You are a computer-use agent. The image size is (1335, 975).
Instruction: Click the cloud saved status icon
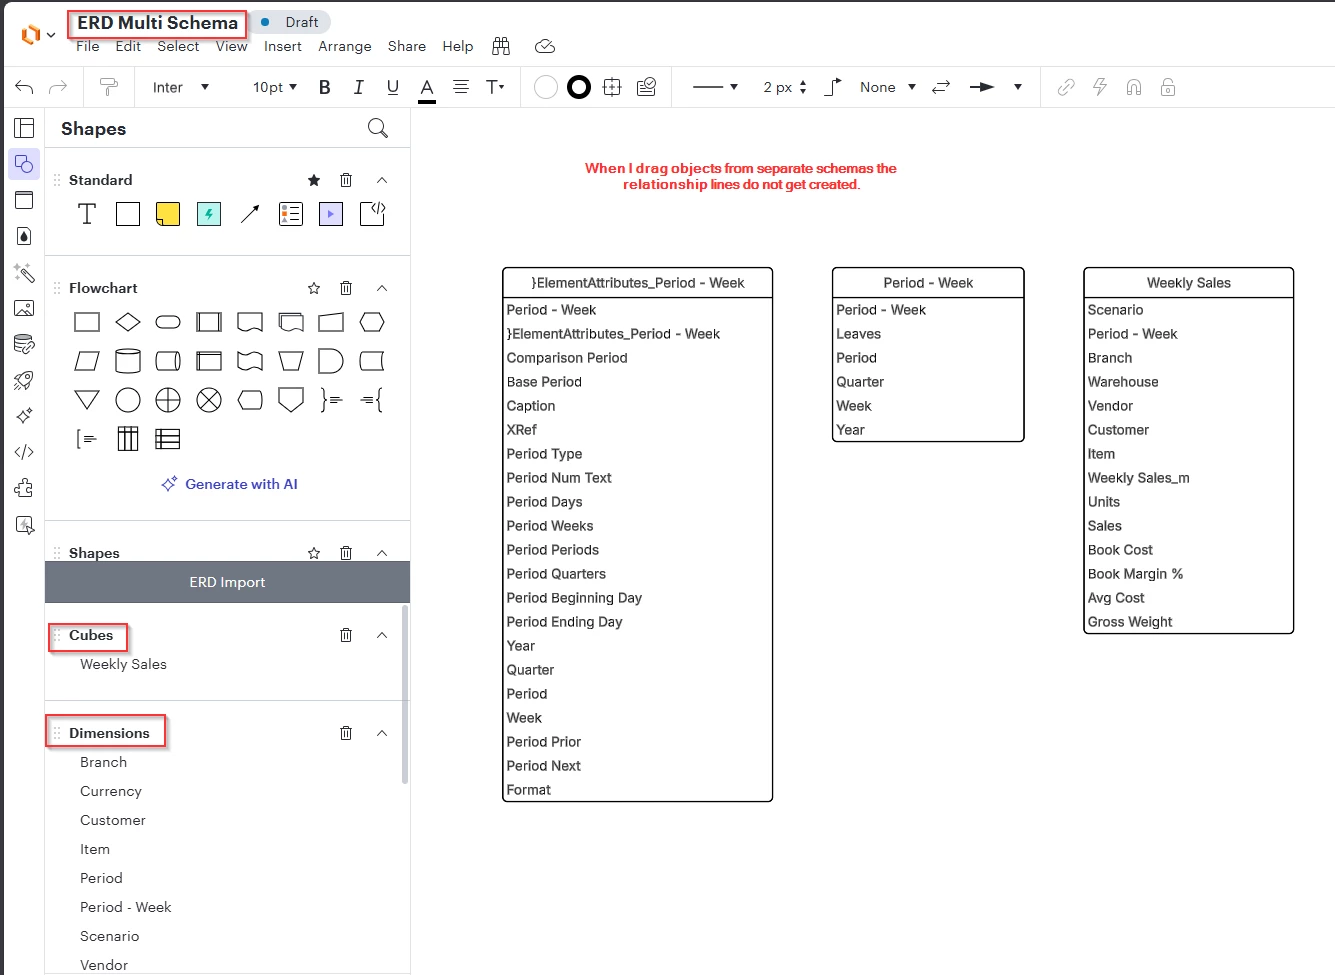click(x=545, y=46)
